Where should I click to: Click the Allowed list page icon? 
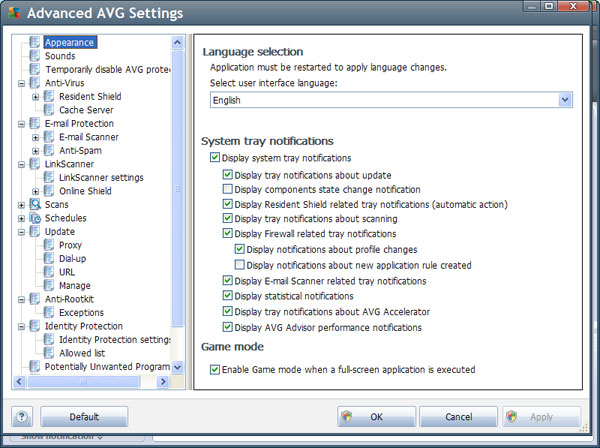[x=49, y=353]
